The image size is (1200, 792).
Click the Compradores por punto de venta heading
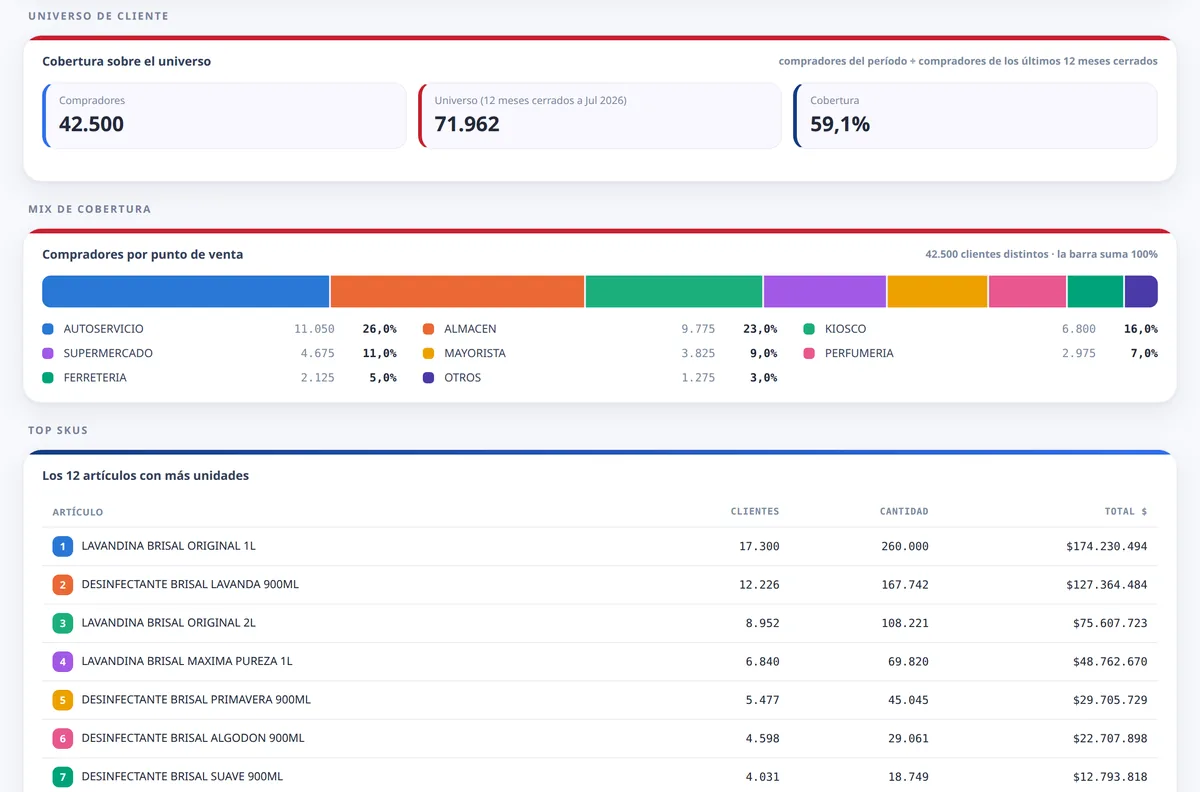[x=142, y=255]
